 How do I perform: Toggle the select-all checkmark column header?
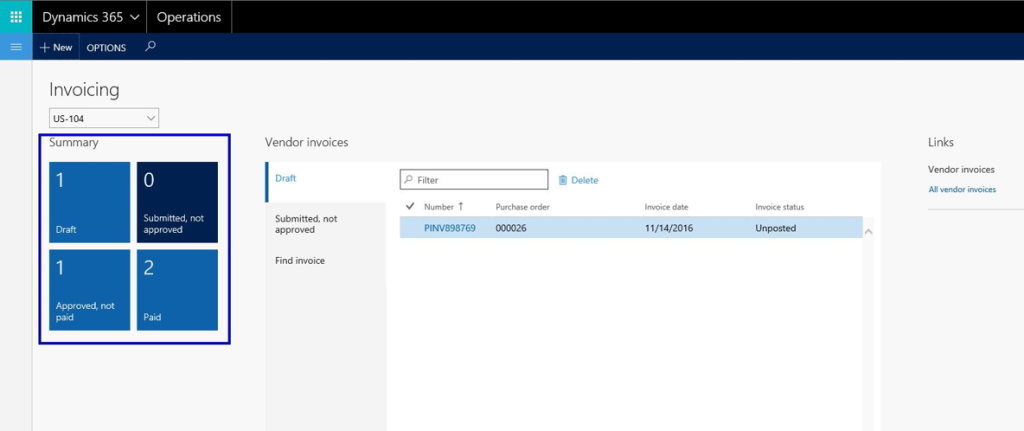[410, 207]
